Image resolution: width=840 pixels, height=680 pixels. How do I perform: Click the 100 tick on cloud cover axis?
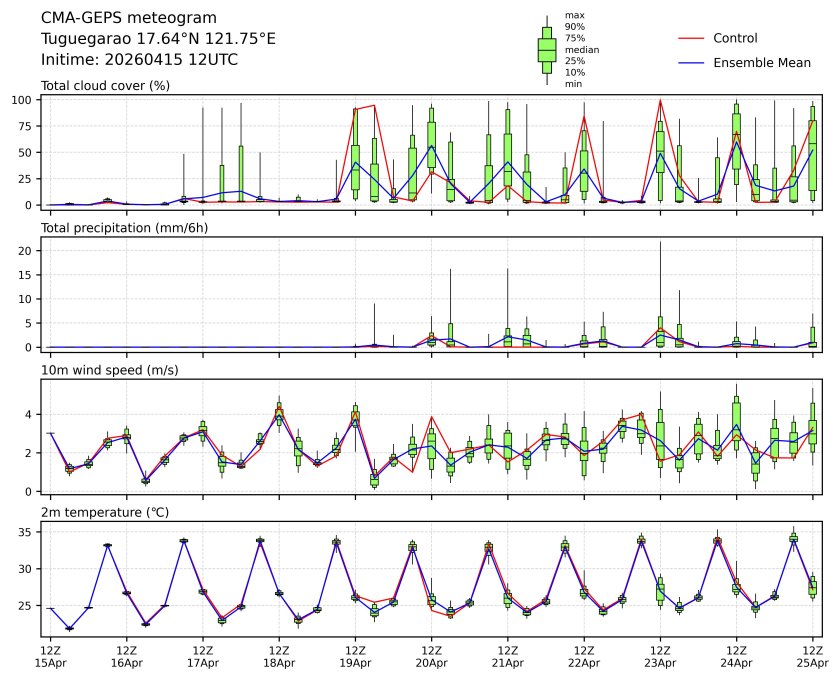coord(23,100)
